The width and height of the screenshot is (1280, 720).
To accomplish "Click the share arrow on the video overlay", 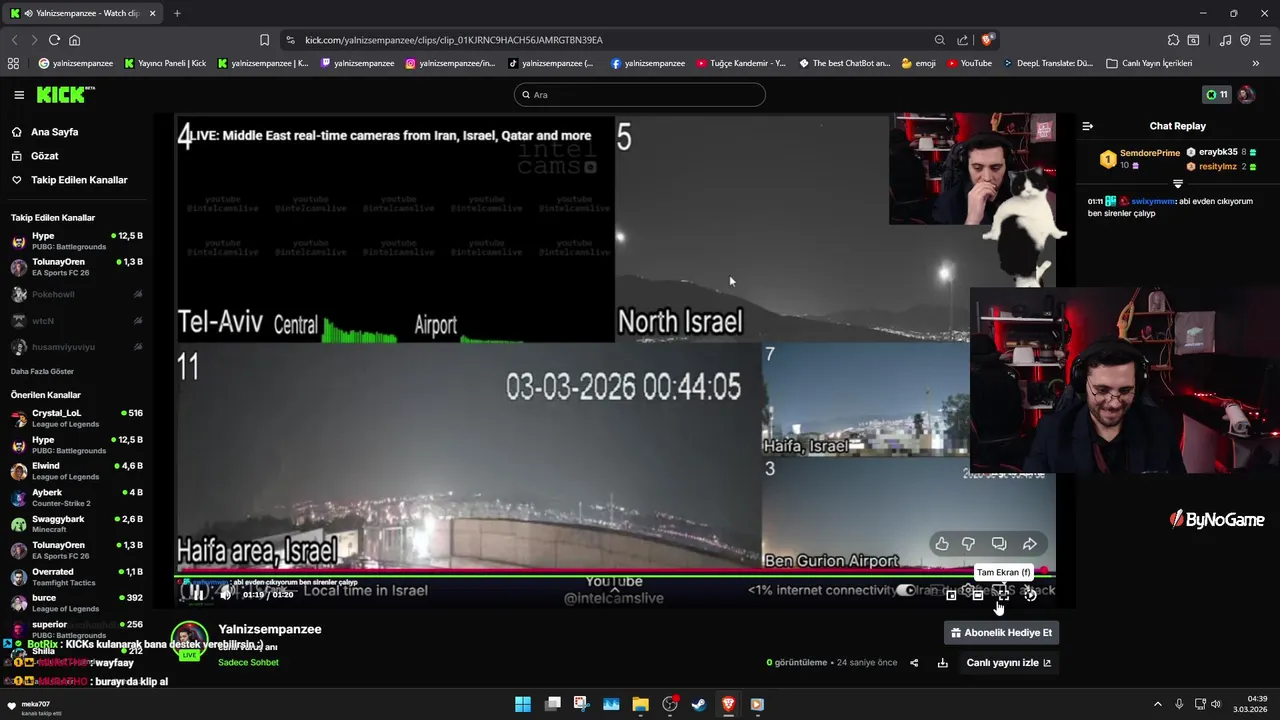I will [1029, 544].
